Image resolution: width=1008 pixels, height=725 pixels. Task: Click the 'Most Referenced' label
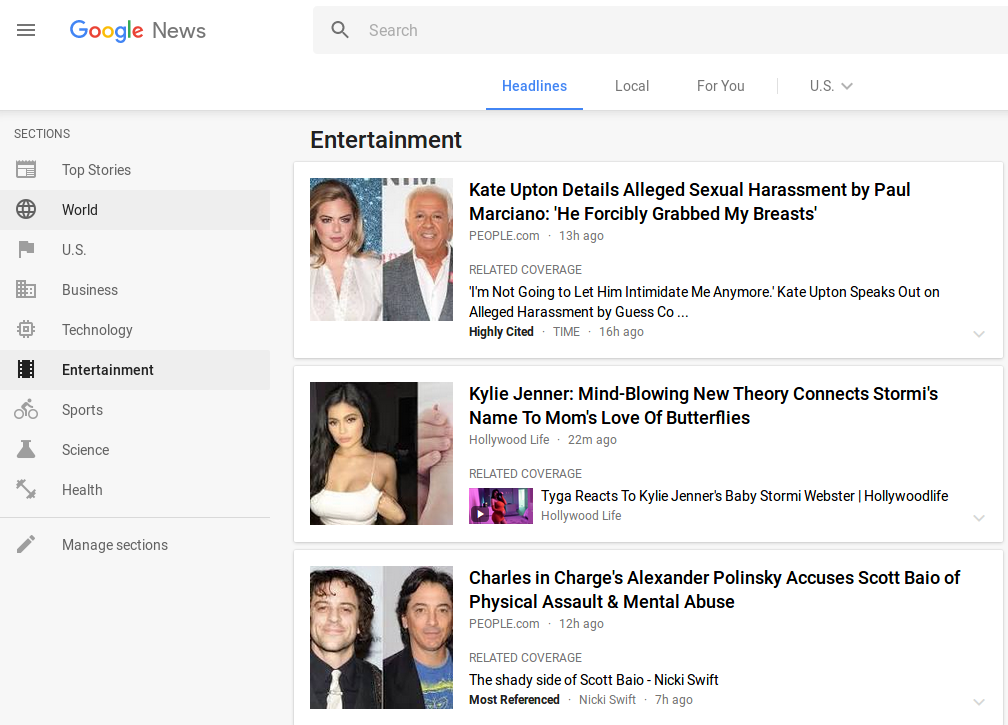(x=514, y=699)
